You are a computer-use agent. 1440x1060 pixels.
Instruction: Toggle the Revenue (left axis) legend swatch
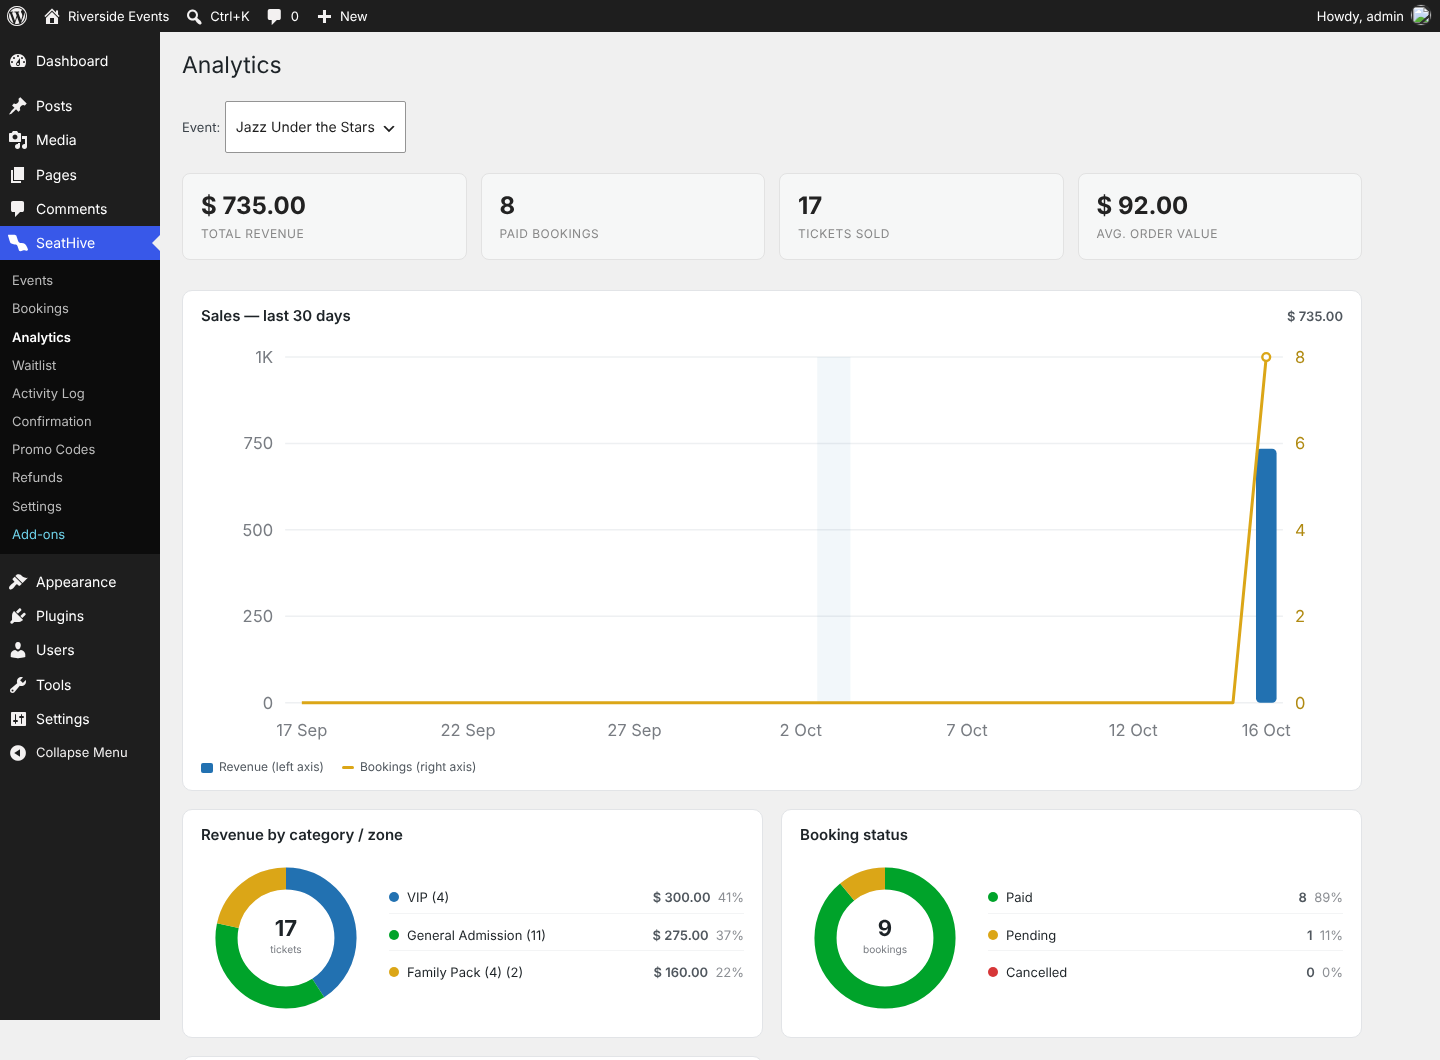pyautogui.click(x=207, y=768)
